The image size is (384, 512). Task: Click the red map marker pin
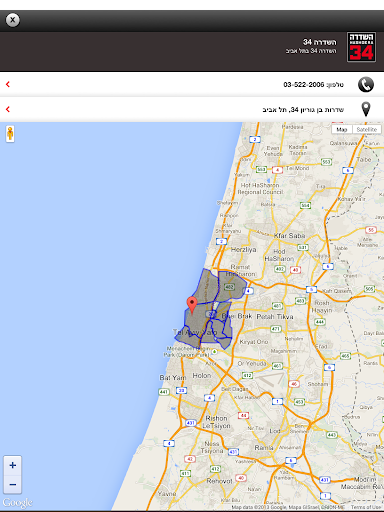tap(192, 305)
